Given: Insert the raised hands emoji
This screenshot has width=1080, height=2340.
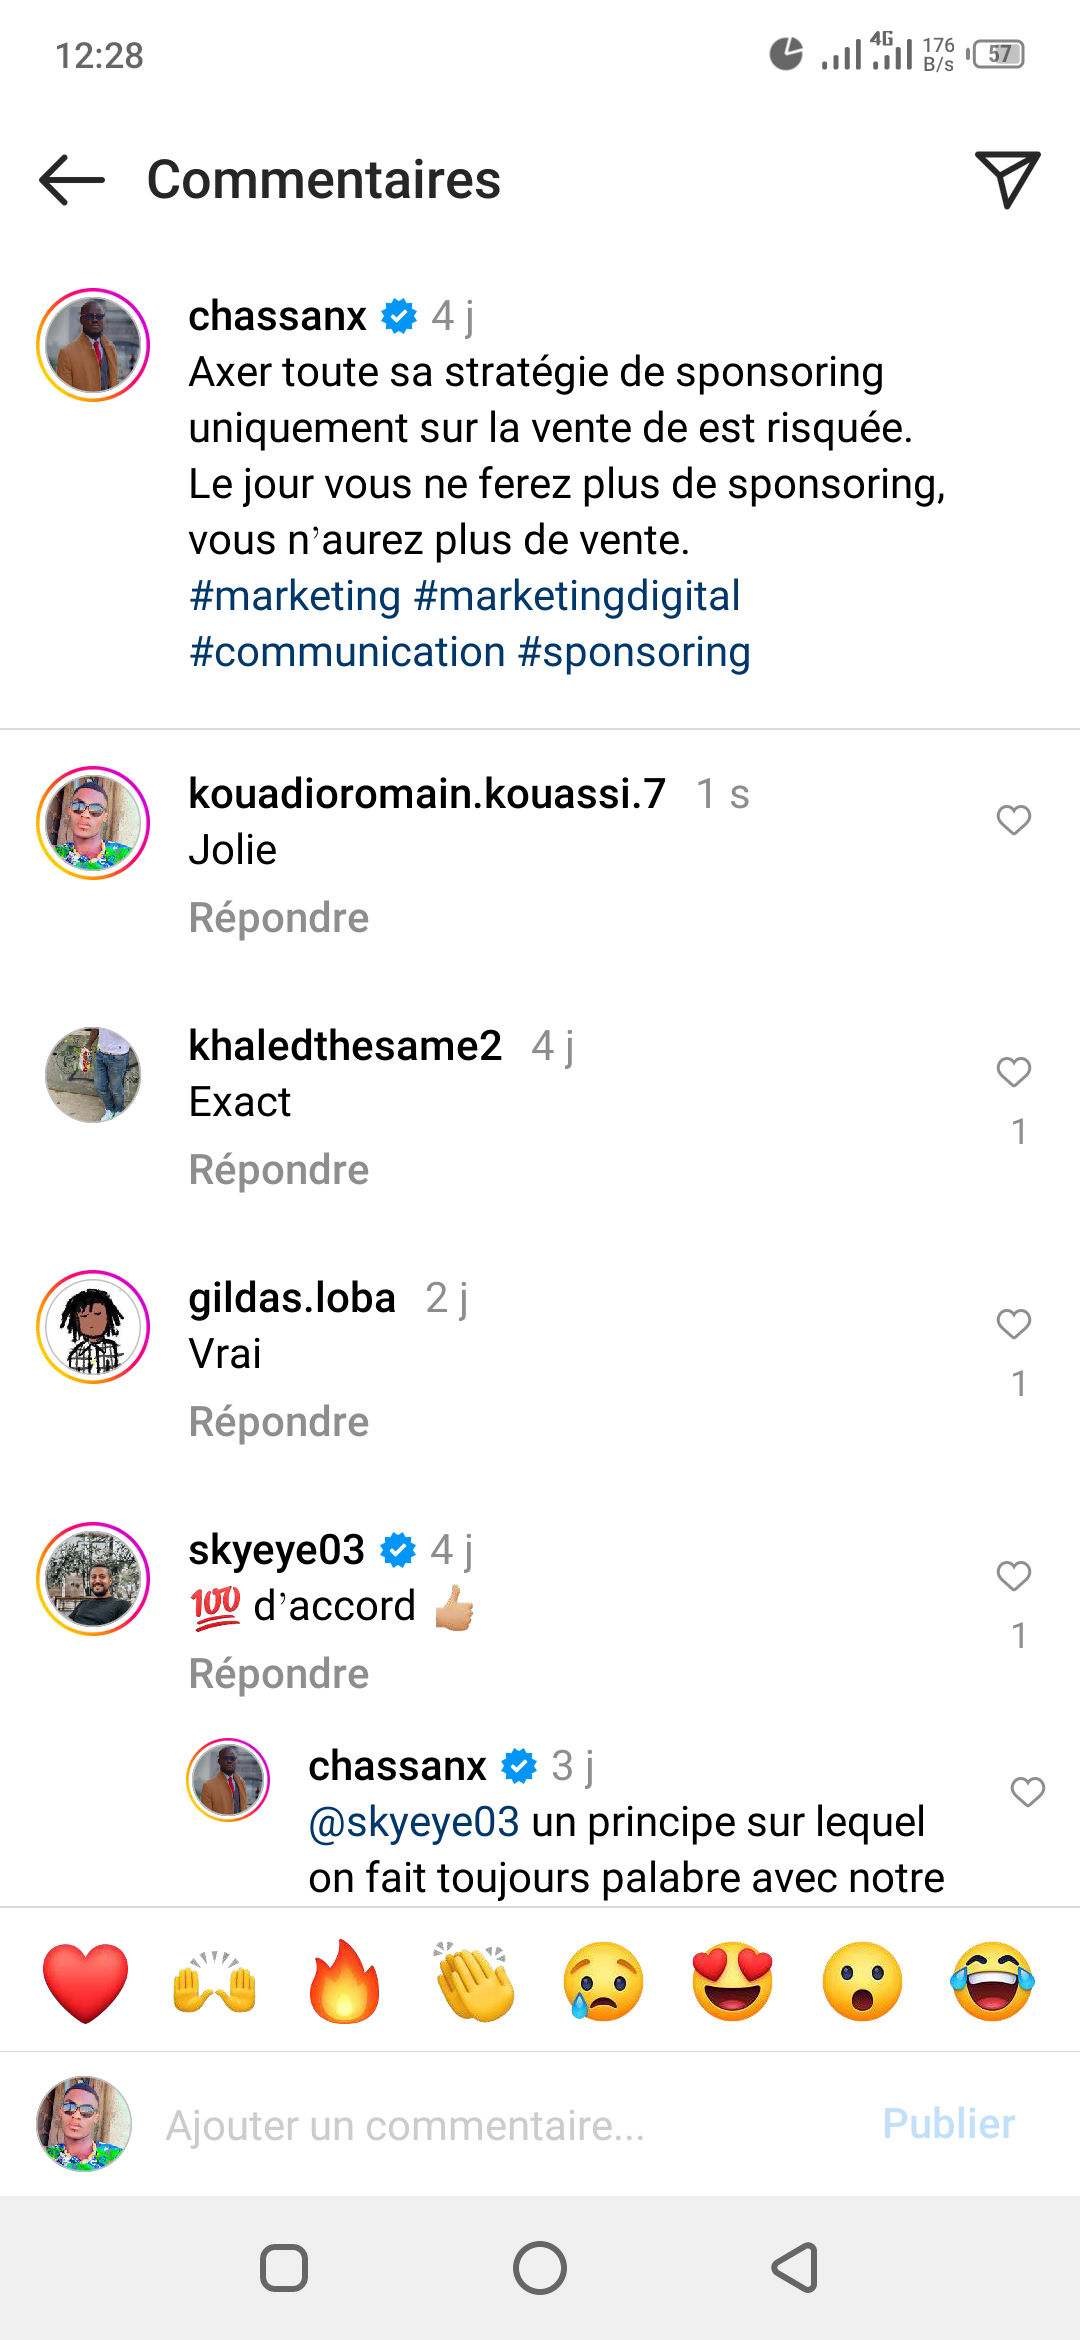Looking at the screenshot, I should (x=215, y=1982).
